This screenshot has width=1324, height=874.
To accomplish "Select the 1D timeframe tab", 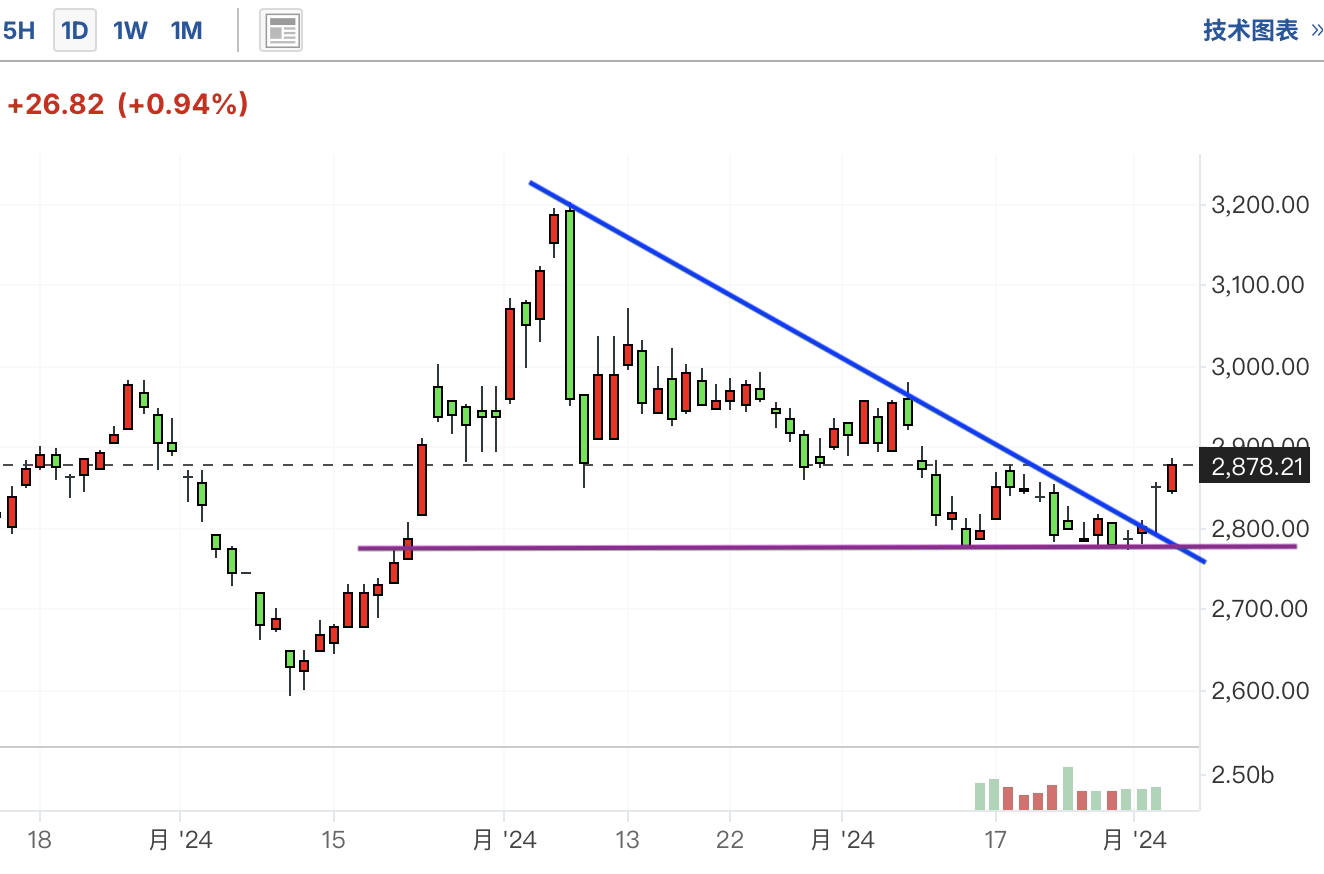I will [75, 31].
